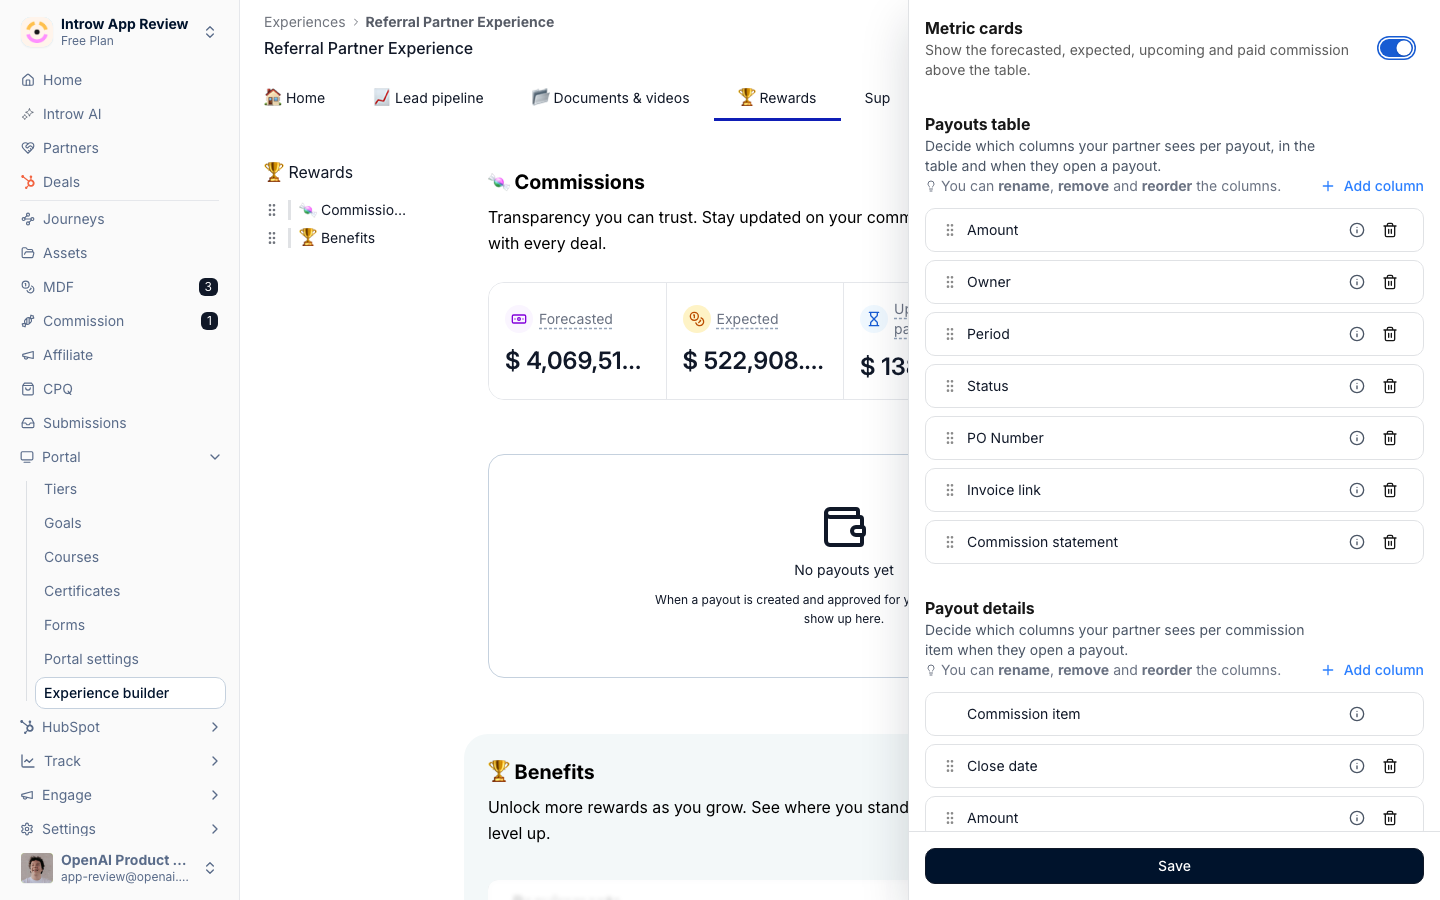Open the MDF sidebar item
This screenshot has width=1440, height=900.
(120, 287)
